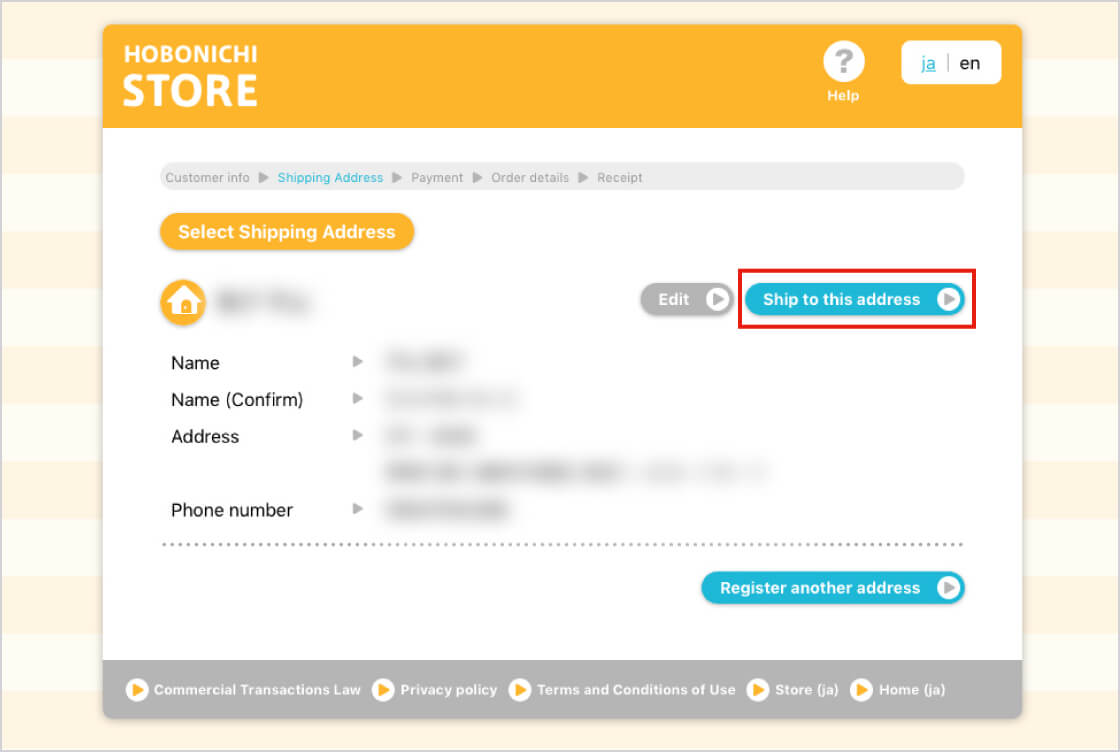Click arrow icon beside Store (ja)

point(759,690)
